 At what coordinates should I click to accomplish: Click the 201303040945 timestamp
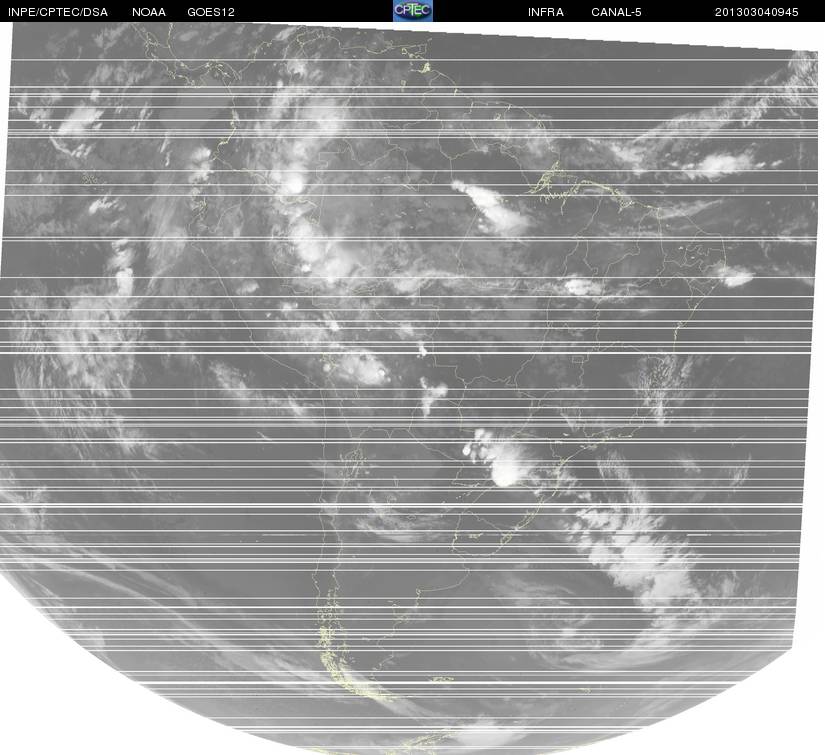point(757,12)
